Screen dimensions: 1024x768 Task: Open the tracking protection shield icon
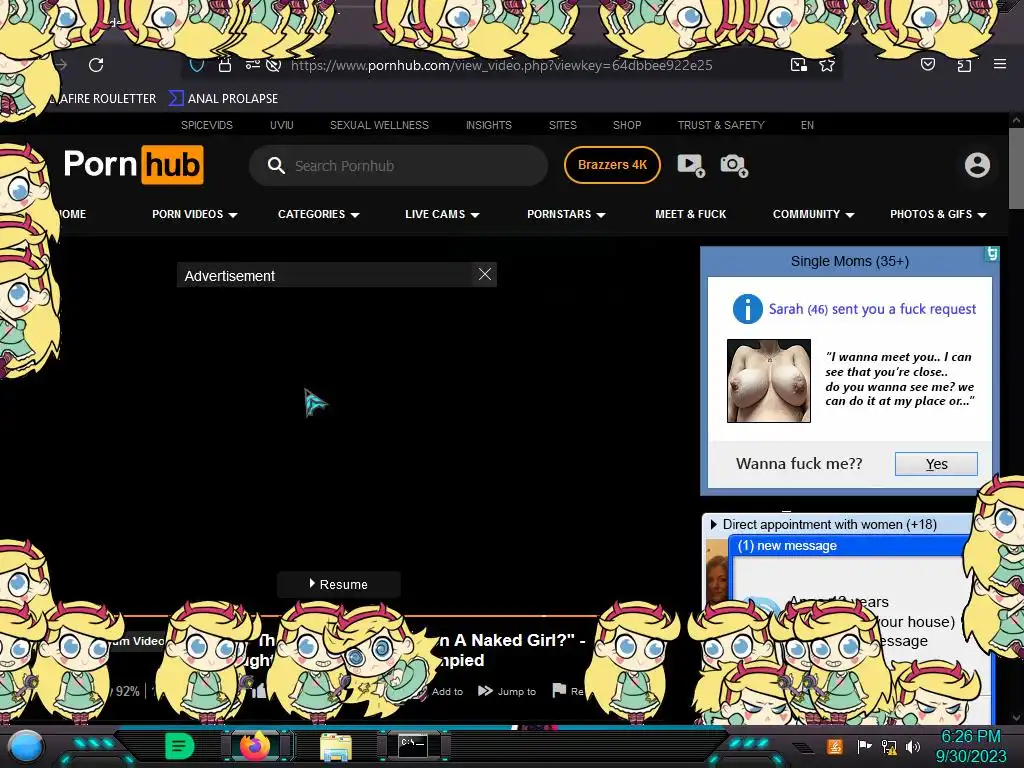197,65
